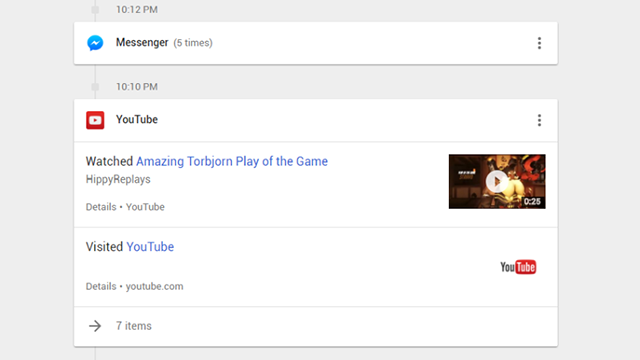Image resolution: width=640 pixels, height=360 pixels.
Task: Open Details under the watched video entry
Action: 101,207
